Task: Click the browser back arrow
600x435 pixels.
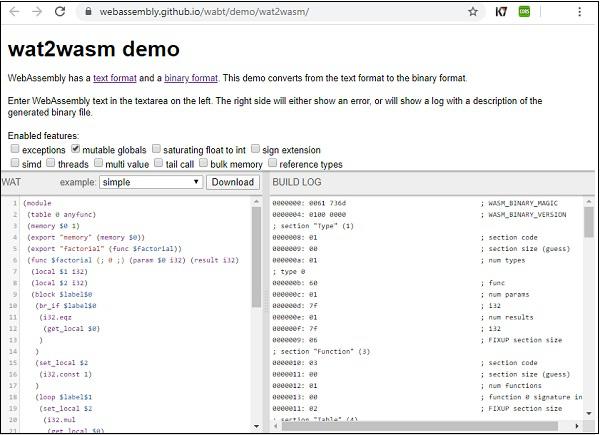Action: (14, 12)
